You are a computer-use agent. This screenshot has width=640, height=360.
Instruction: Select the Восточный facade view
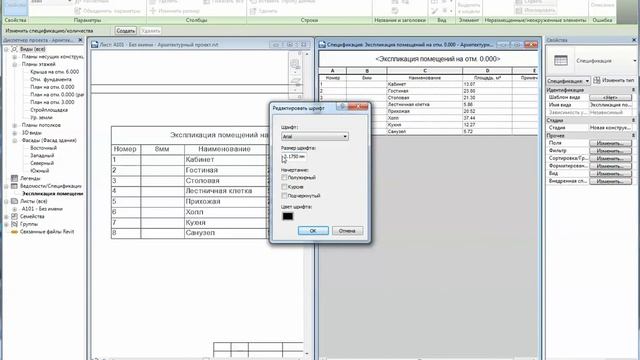coord(43,148)
